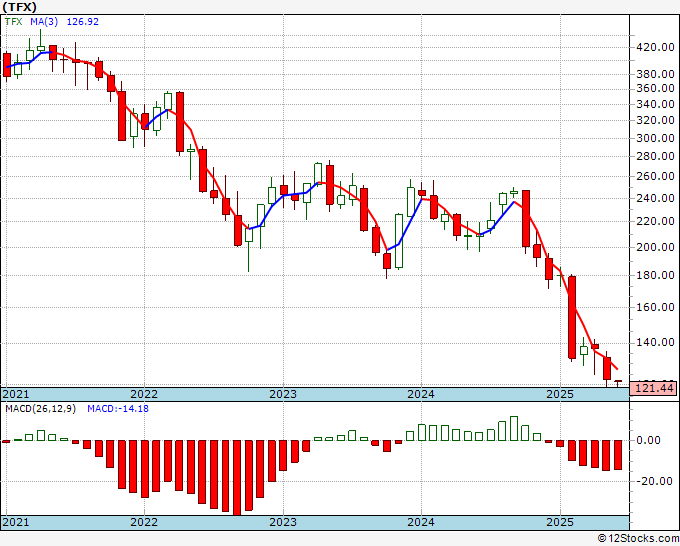This screenshot has width=680, height=546.
Task: Select 2023 on the price chart time axis
Action: (283, 394)
